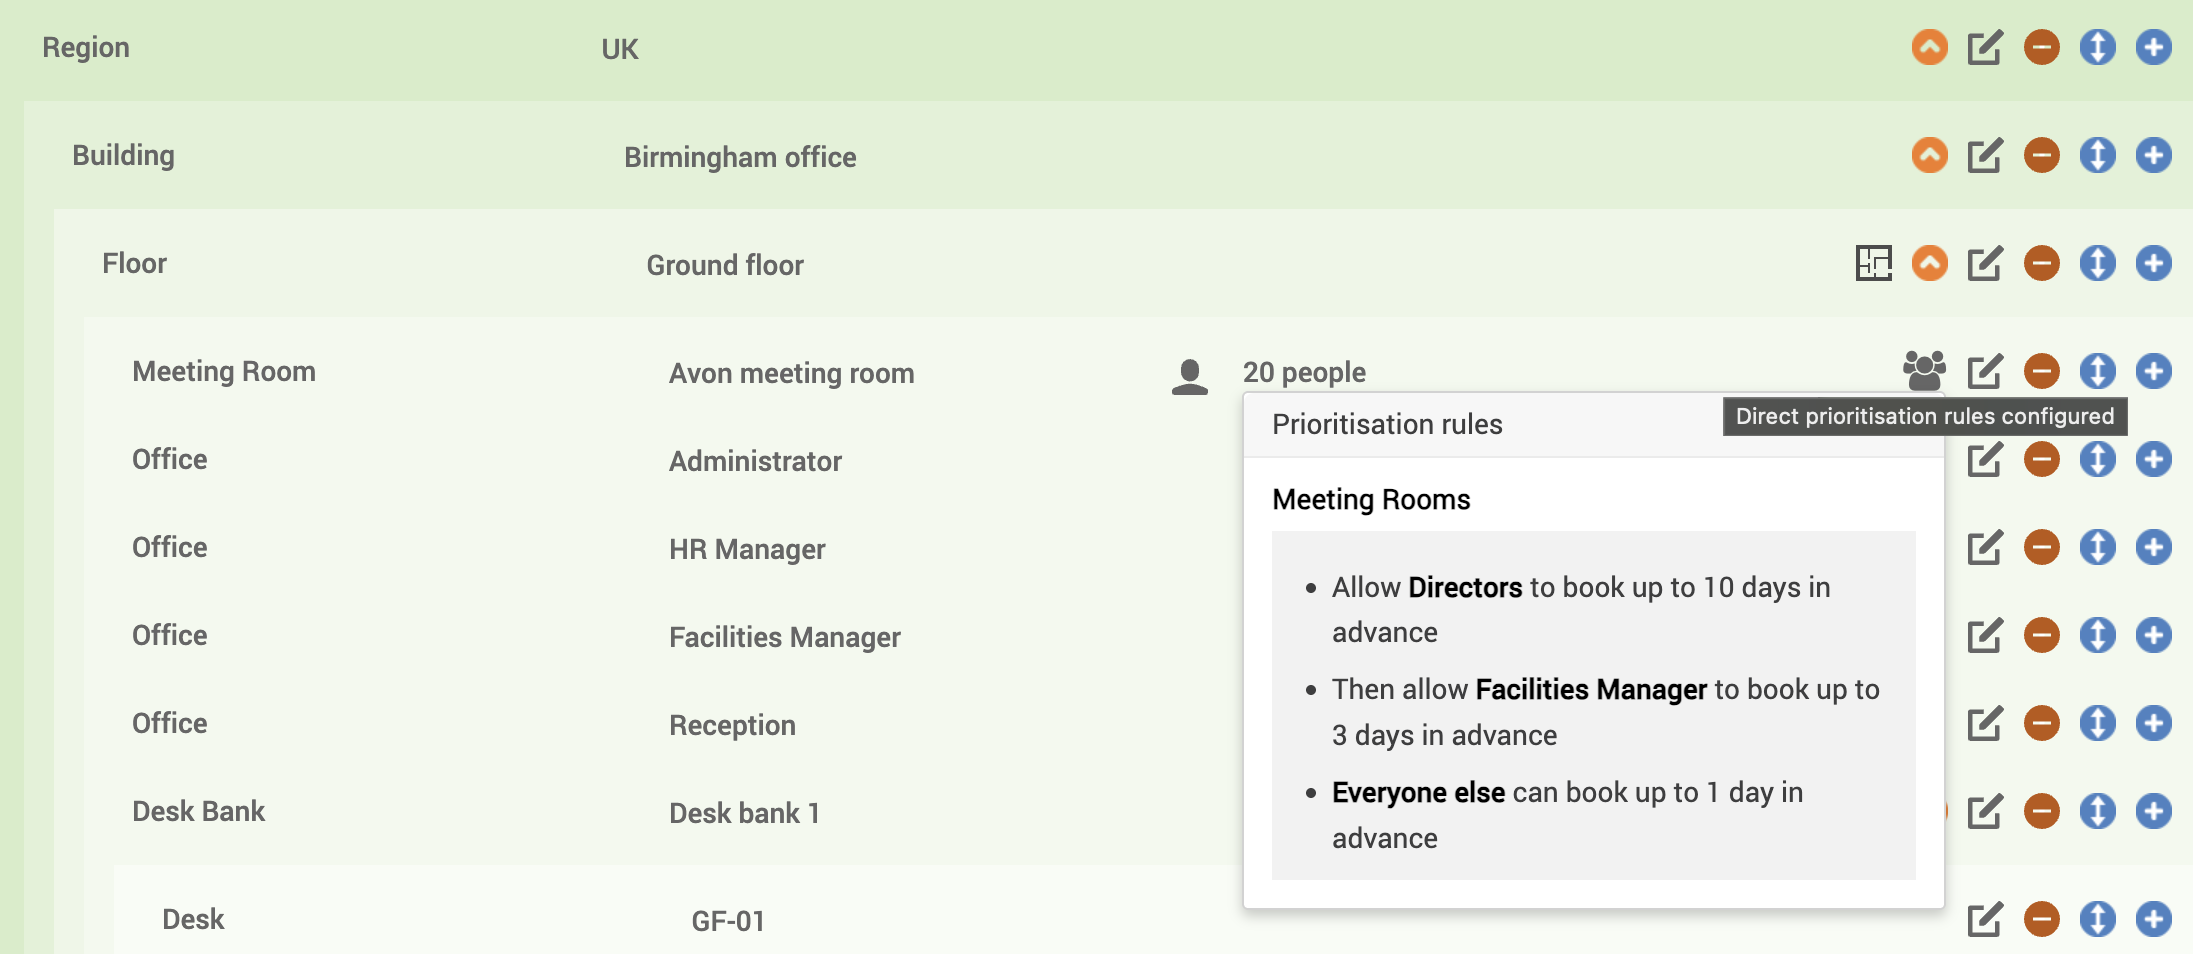Click the Direct prioritisation rules configured tooltip

1922,416
